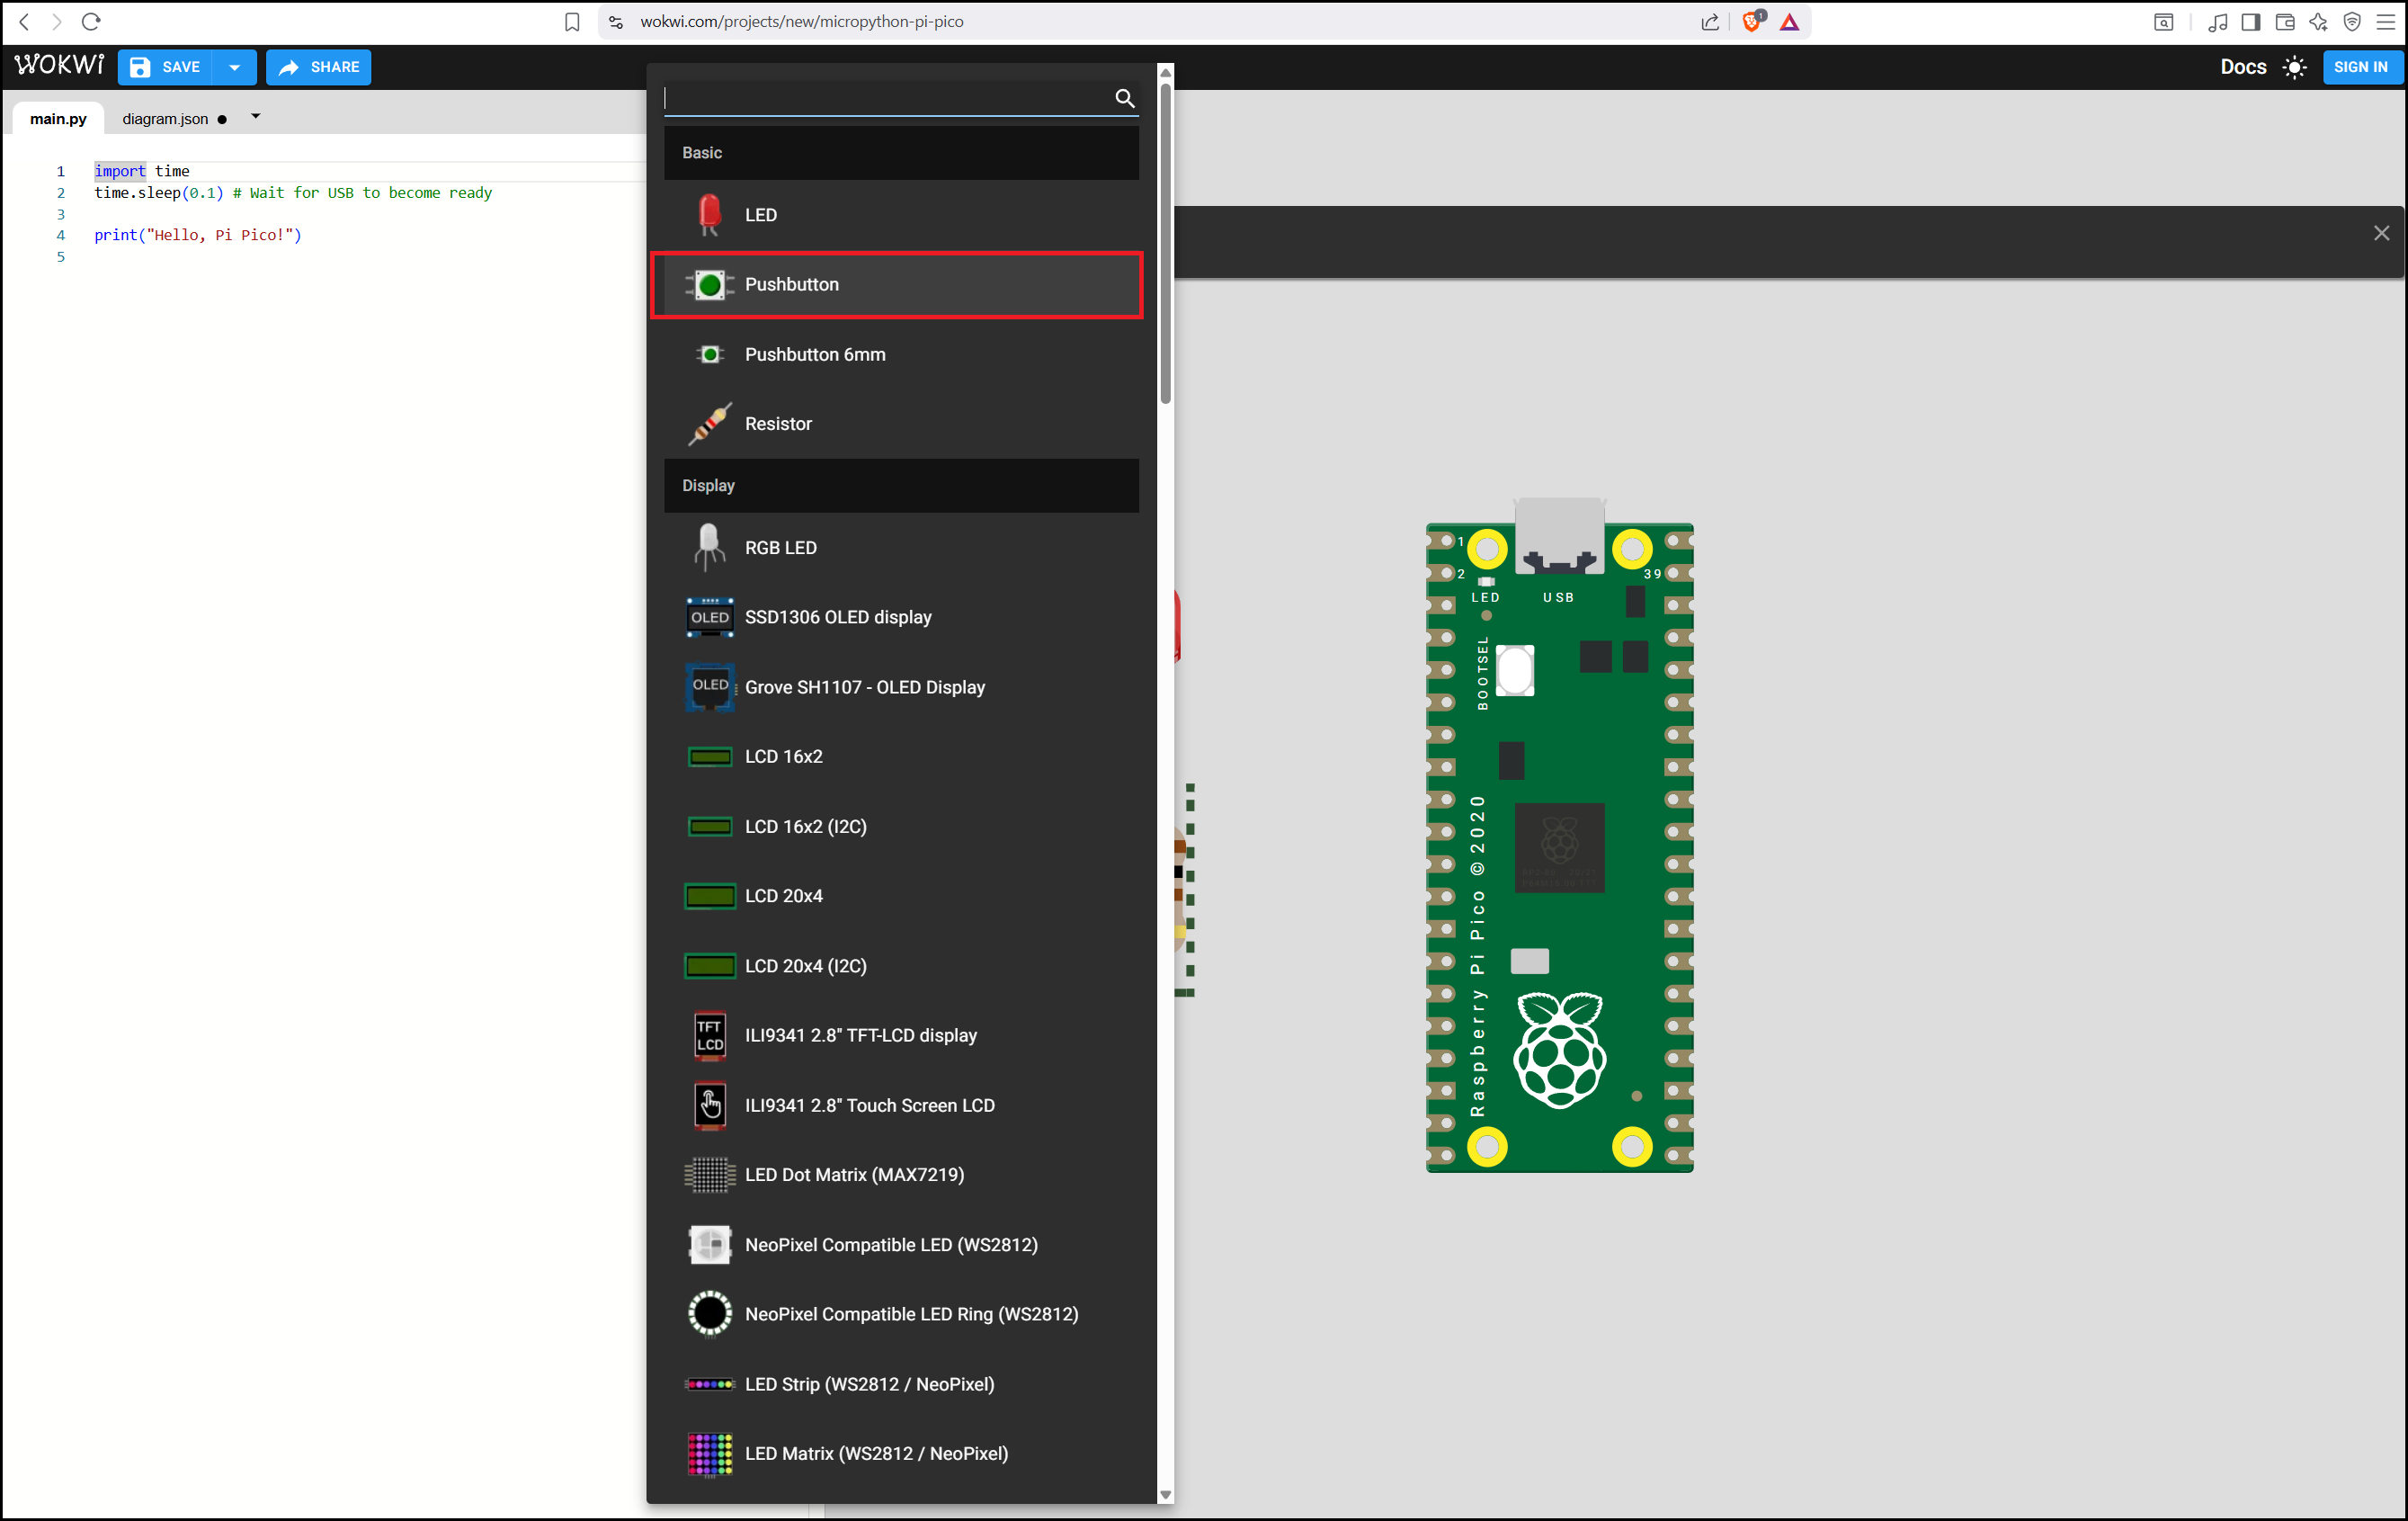Click the Share button
Image resolution: width=2408 pixels, height=1521 pixels.
point(319,67)
